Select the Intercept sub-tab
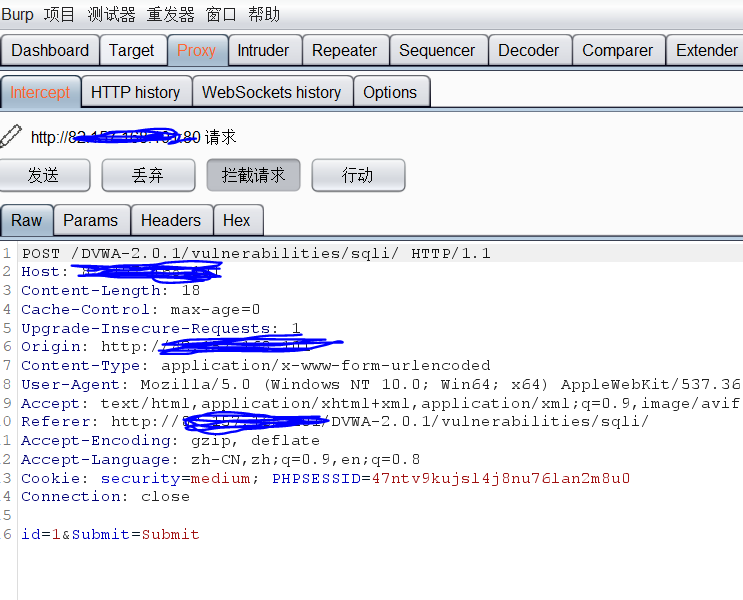 (x=40, y=92)
